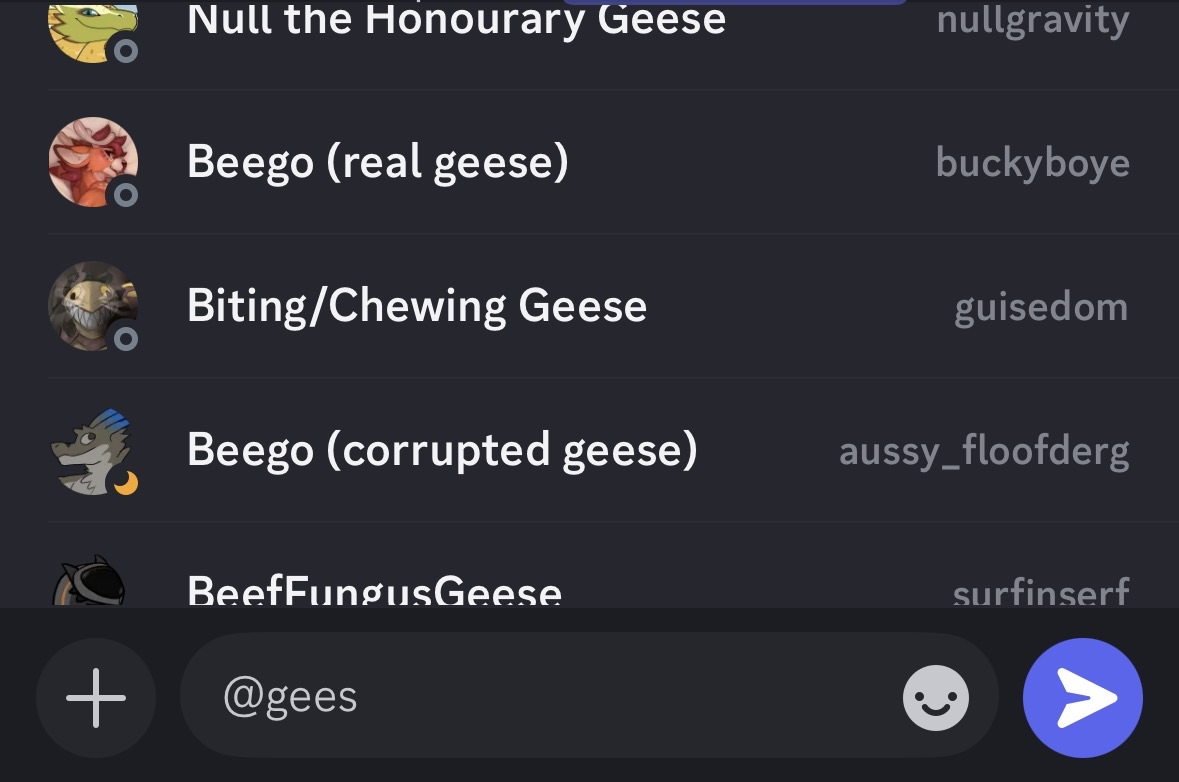Click the guisedom username label

tap(1041, 308)
